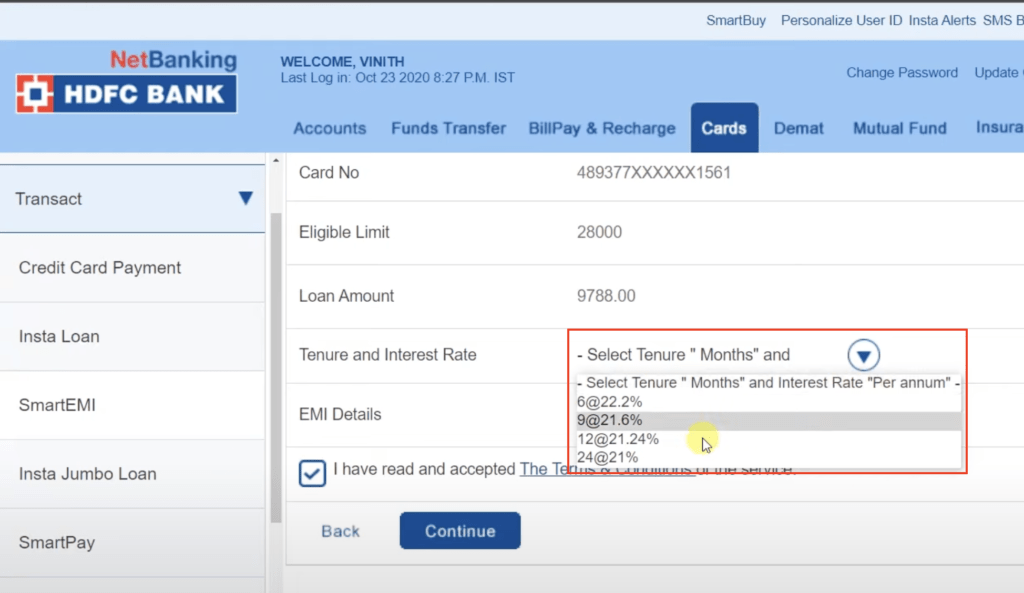Switch to the Demat tab
The width and height of the screenshot is (1024, 593).
click(799, 128)
